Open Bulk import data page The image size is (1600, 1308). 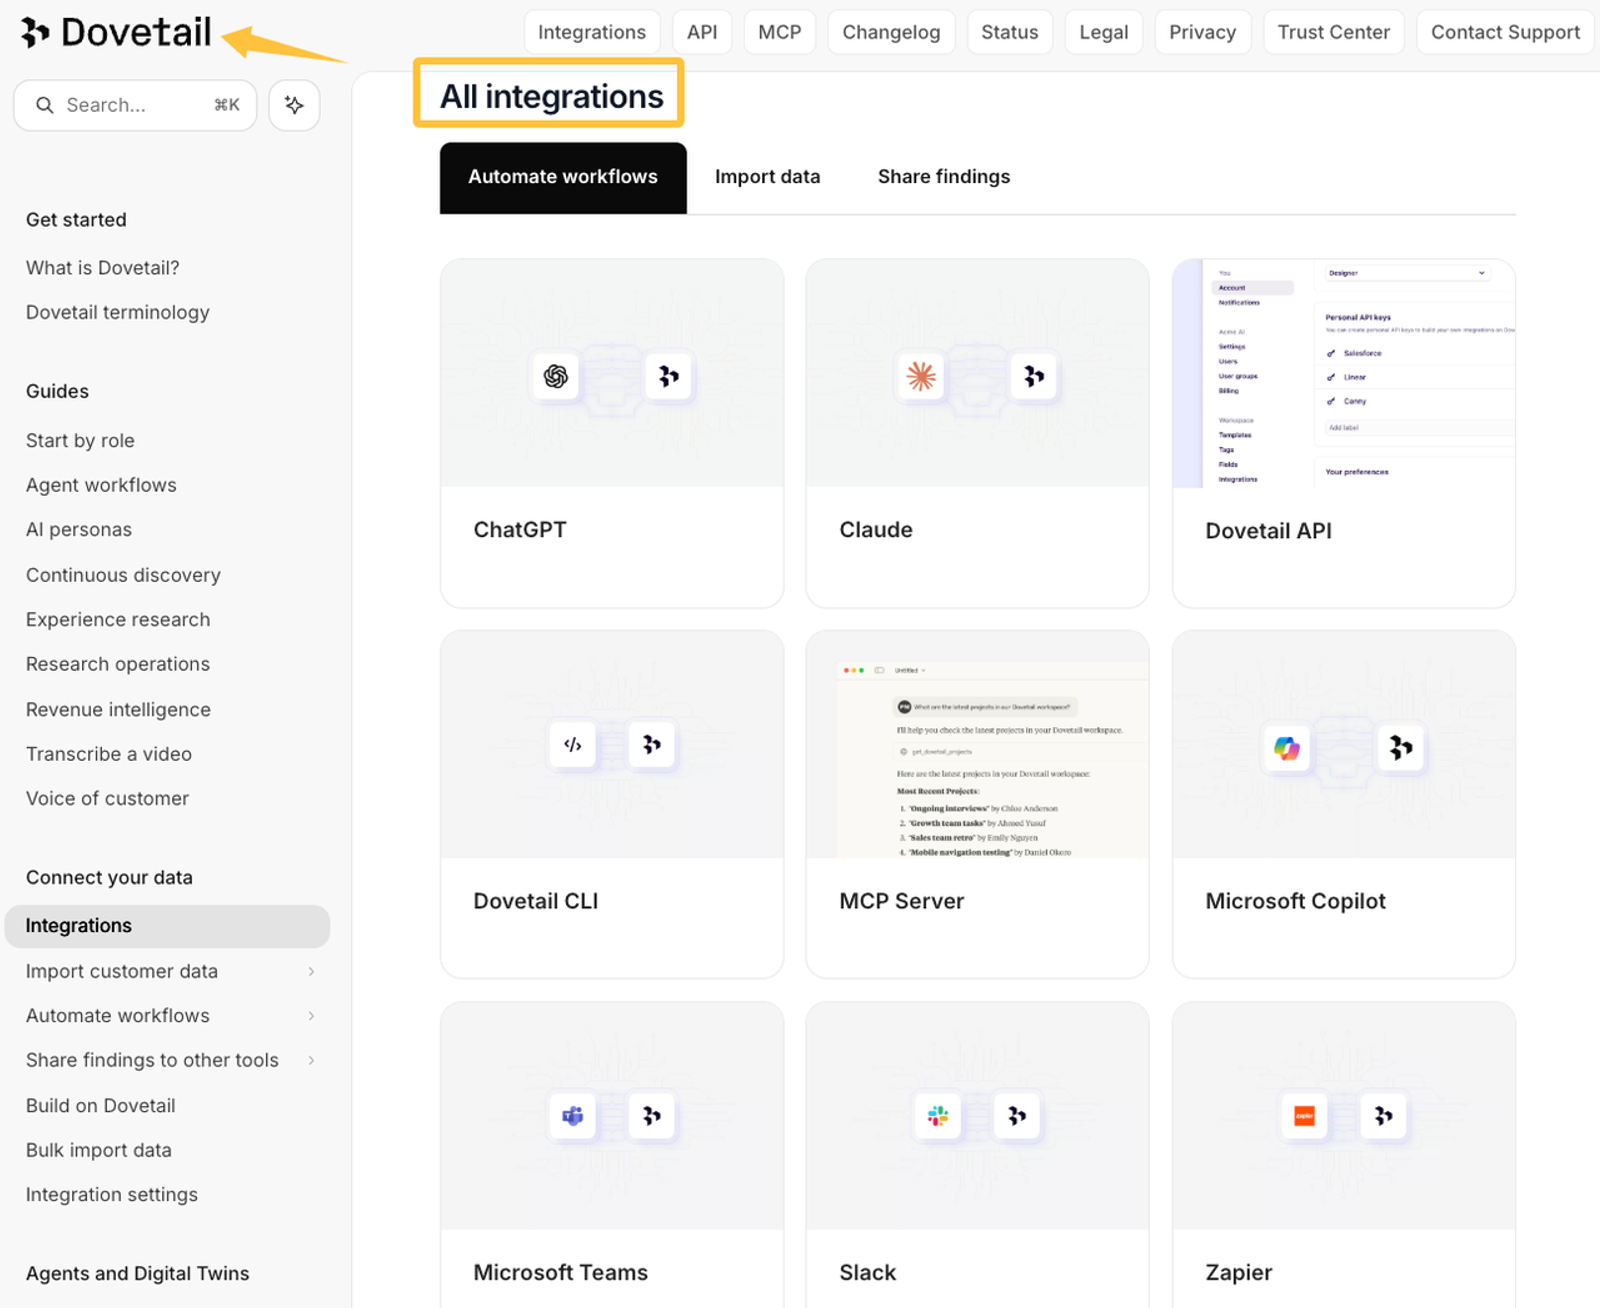click(x=99, y=1150)
